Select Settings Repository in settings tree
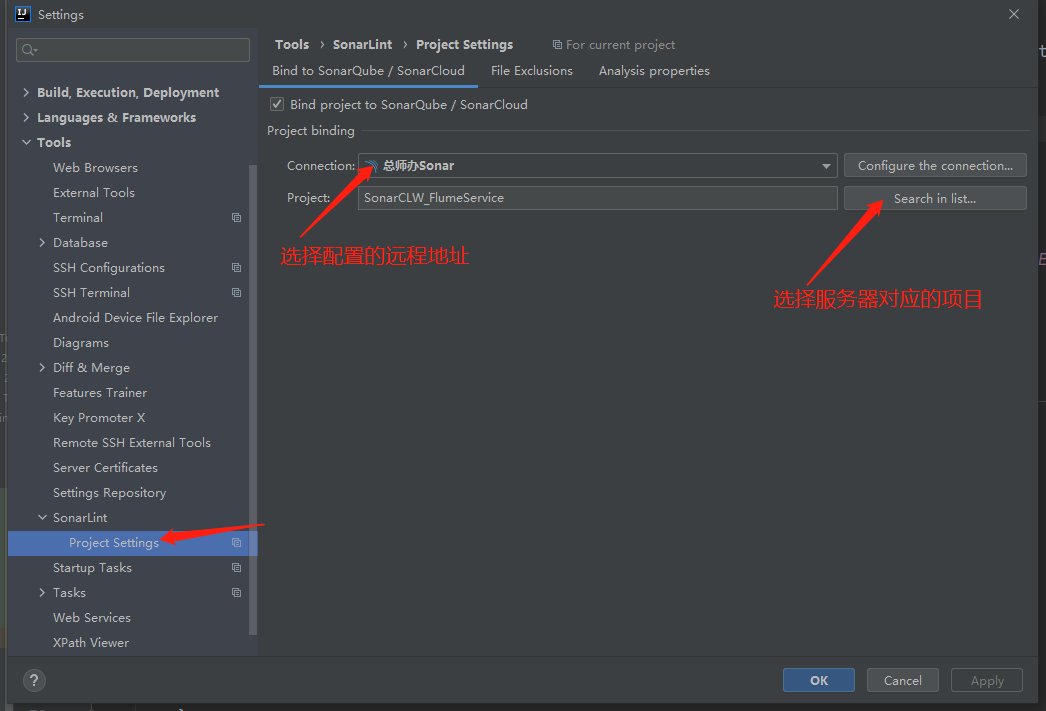This screenshot has height=711, width=1046. click(x=109, y=492)
